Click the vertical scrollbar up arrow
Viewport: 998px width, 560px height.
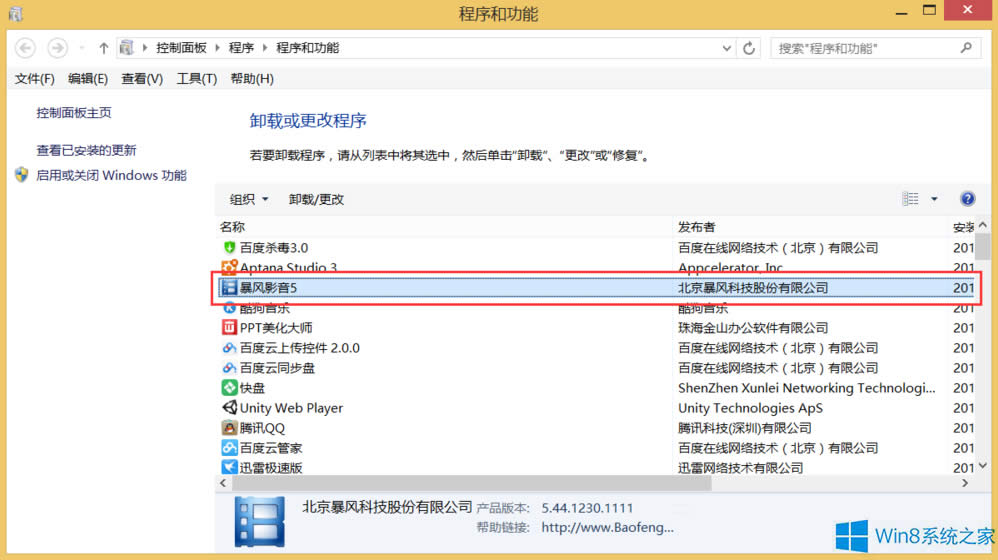click(x=983, y=225)
